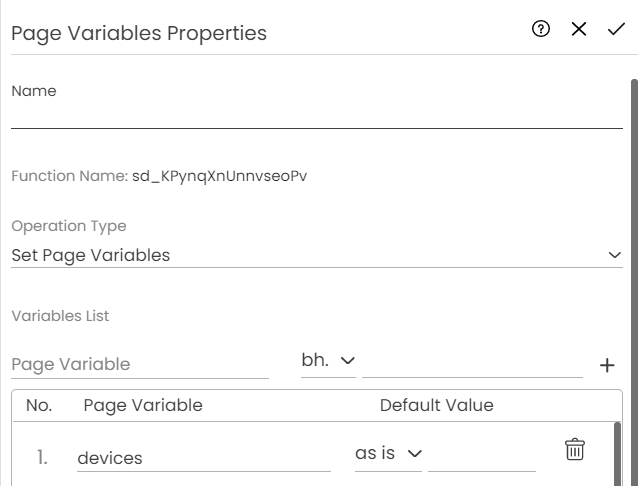Click the Function Name text
This screenshot has width=638, height=486.
pos(159,176)
